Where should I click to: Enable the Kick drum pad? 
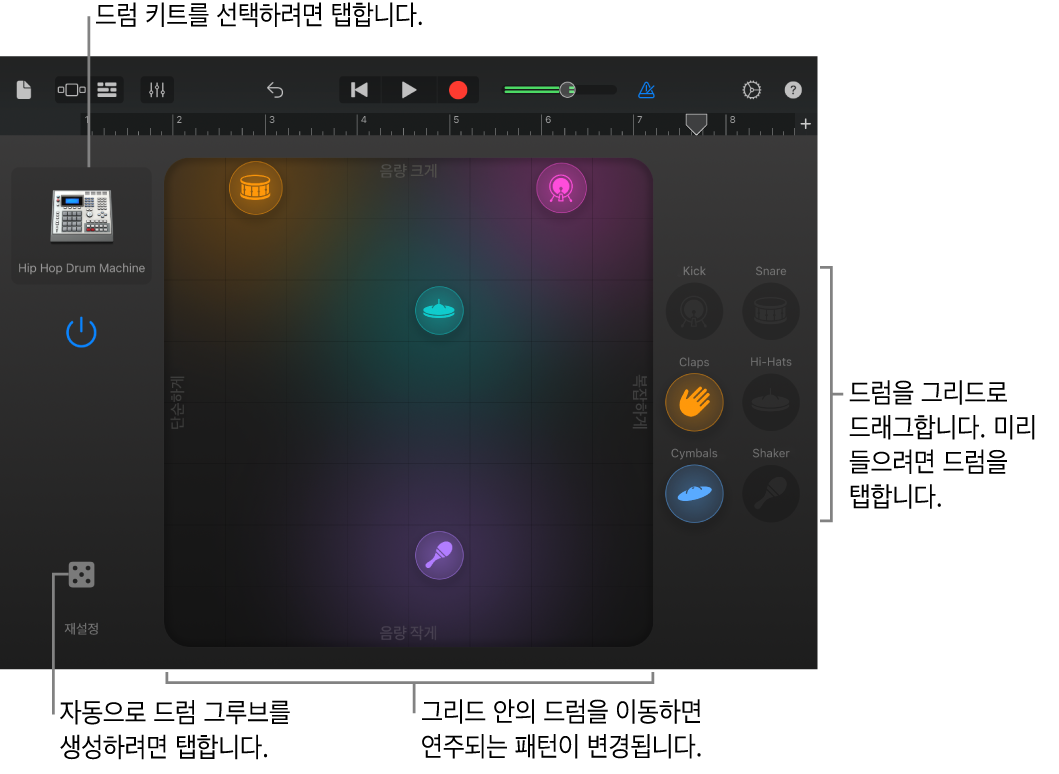pos(694,311)
